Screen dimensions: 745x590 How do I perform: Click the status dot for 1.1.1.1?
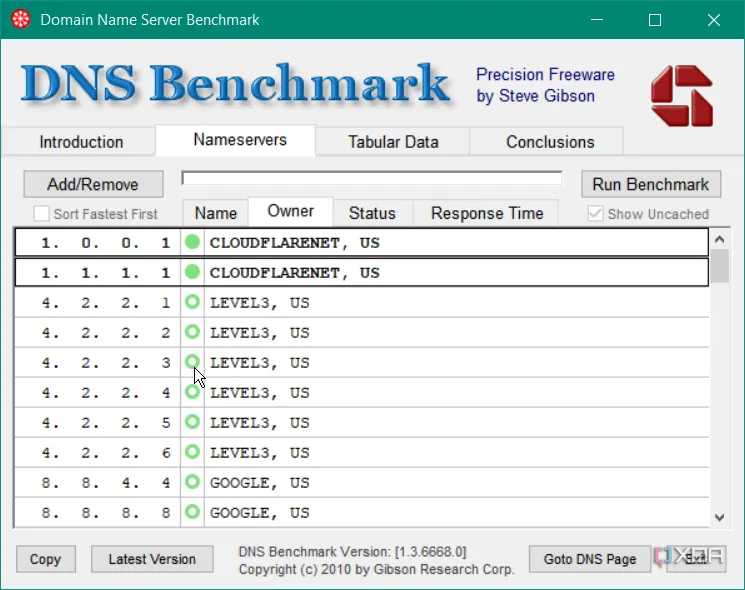(192, 272)
